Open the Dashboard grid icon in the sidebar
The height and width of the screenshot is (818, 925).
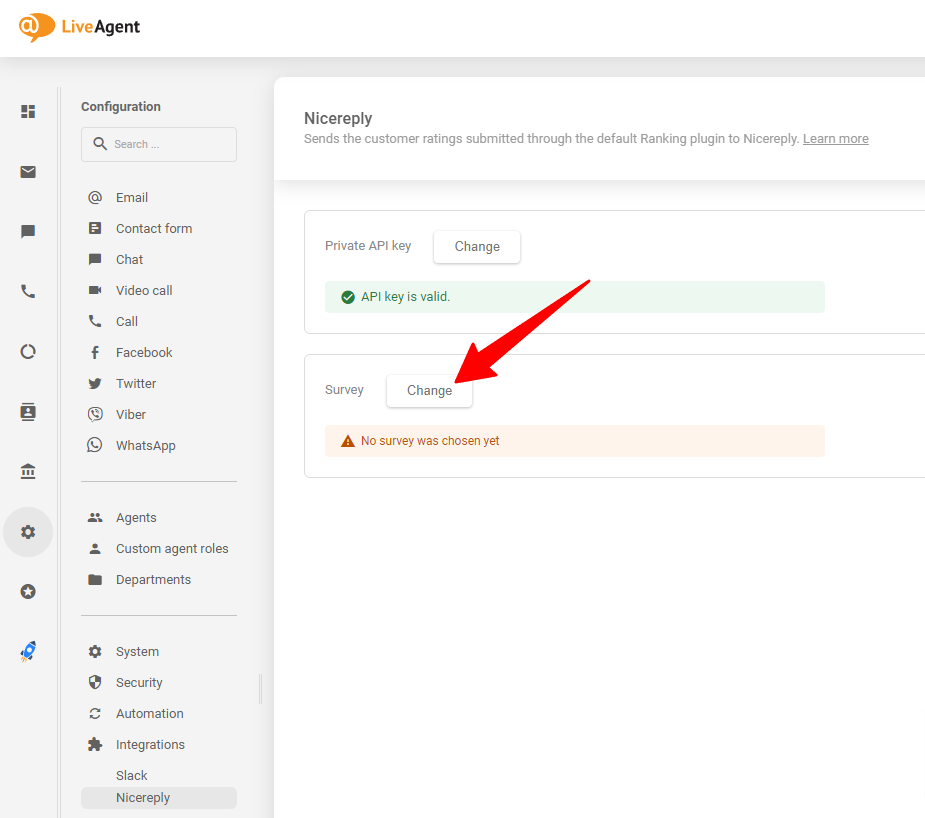[27, 111]
